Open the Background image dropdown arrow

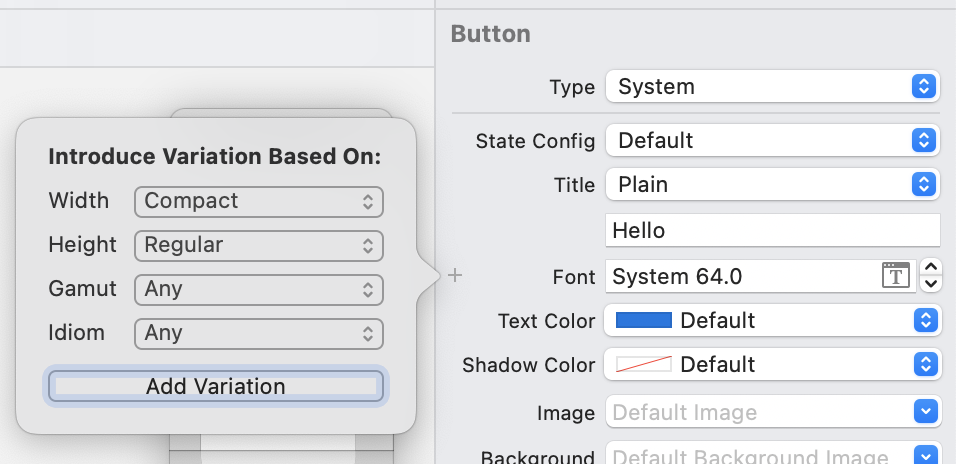point(925,456)
